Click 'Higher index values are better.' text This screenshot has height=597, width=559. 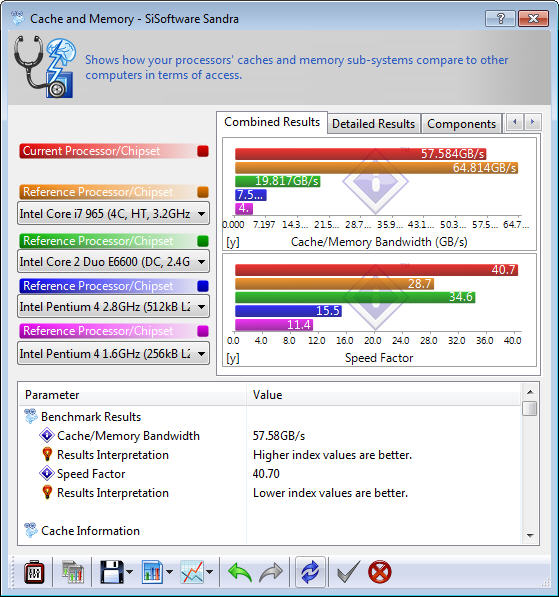coord(332,455)
